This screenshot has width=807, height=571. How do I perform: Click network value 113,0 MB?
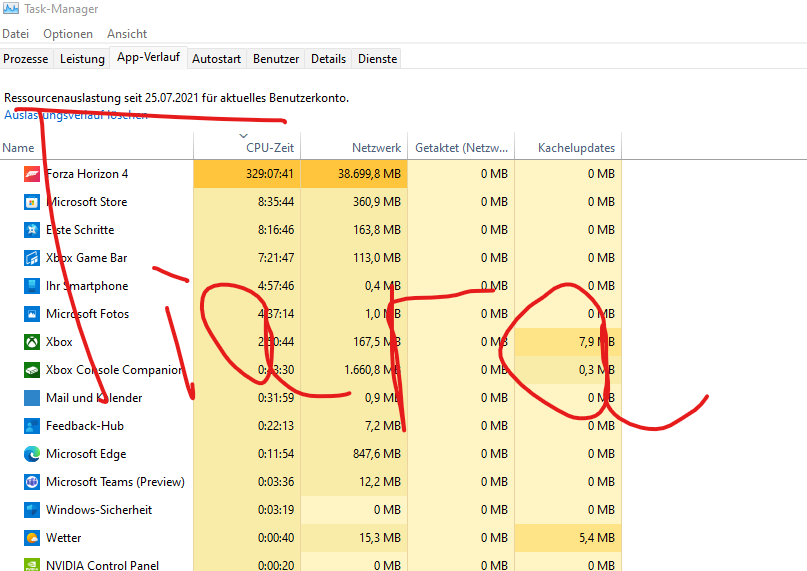377,258
